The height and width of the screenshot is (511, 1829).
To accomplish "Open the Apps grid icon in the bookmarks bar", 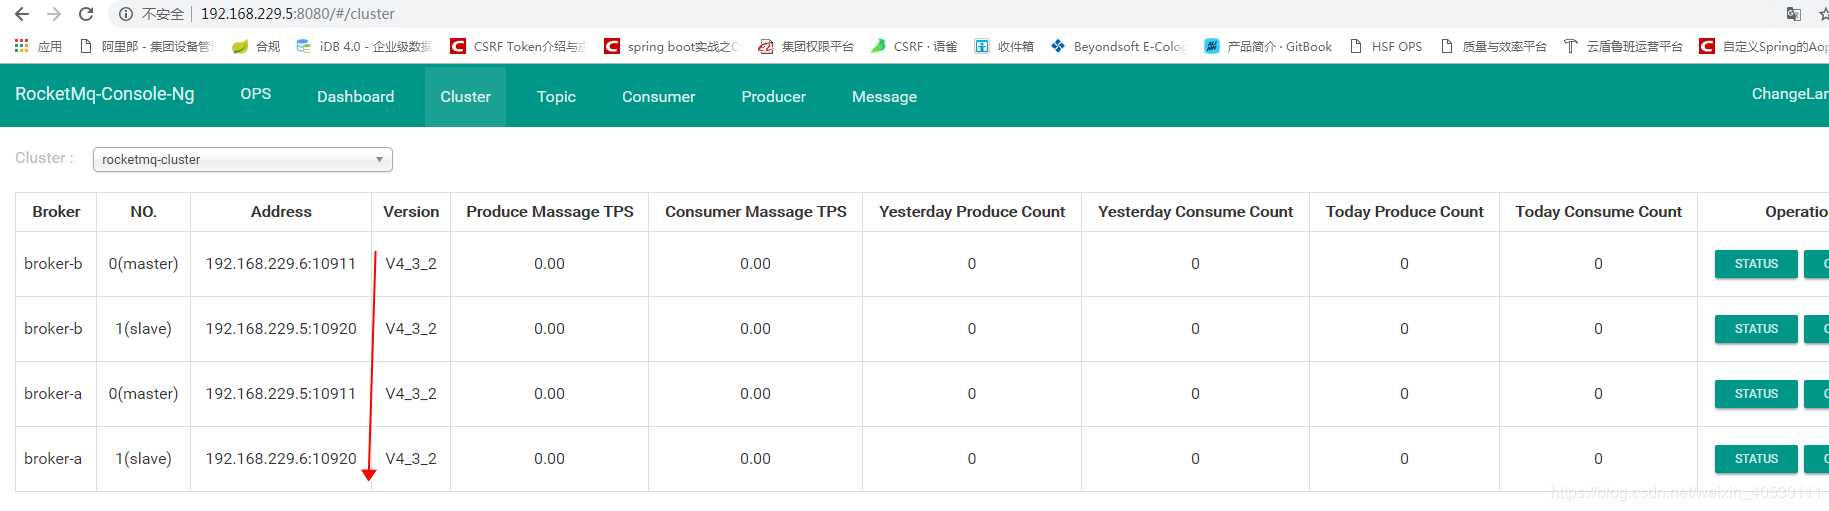I will (x=21, y=46).
